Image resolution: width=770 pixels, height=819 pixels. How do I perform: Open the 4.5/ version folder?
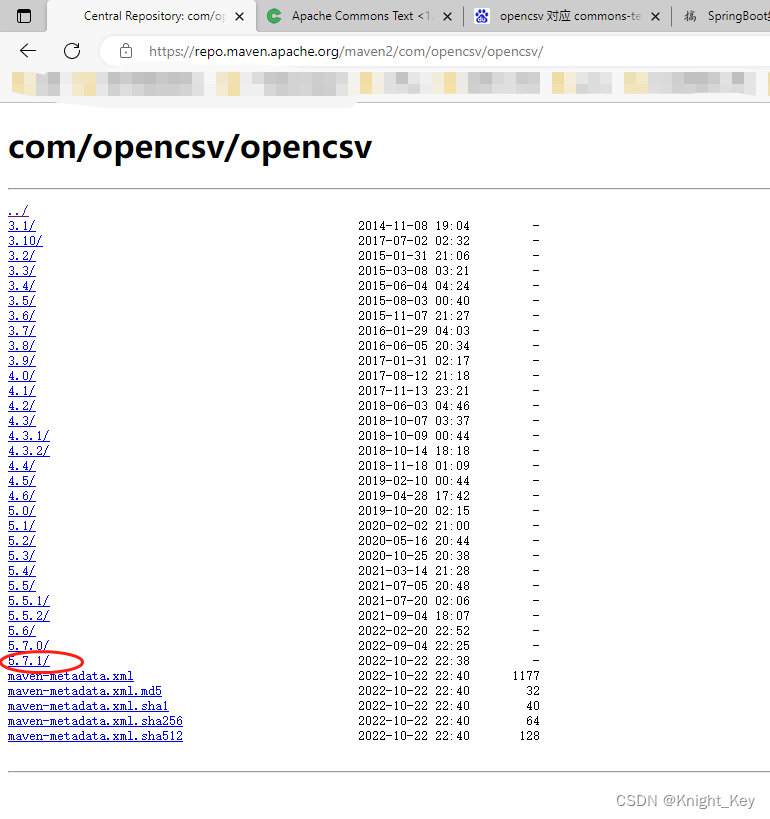point(21,481)
